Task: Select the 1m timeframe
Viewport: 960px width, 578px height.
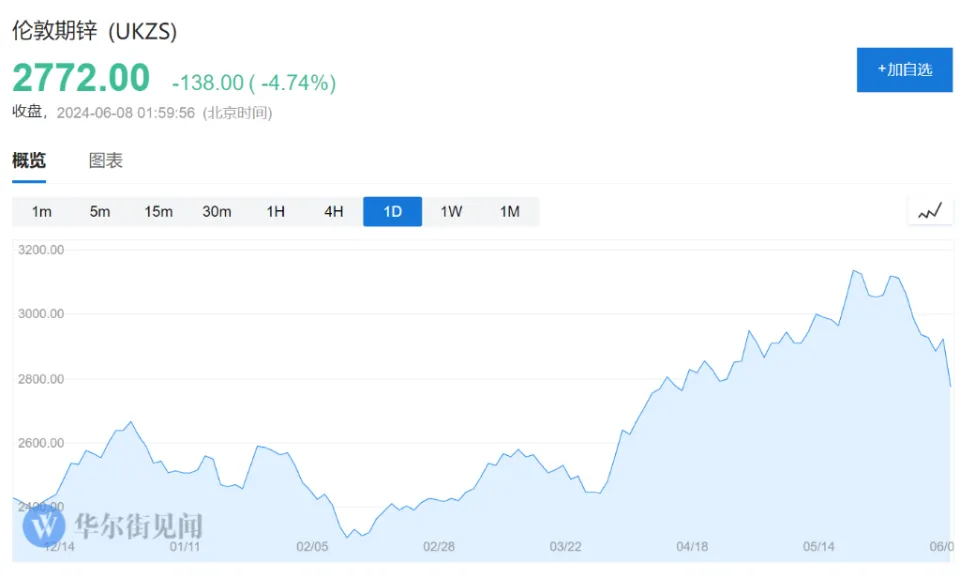Action: pos(41,211)
